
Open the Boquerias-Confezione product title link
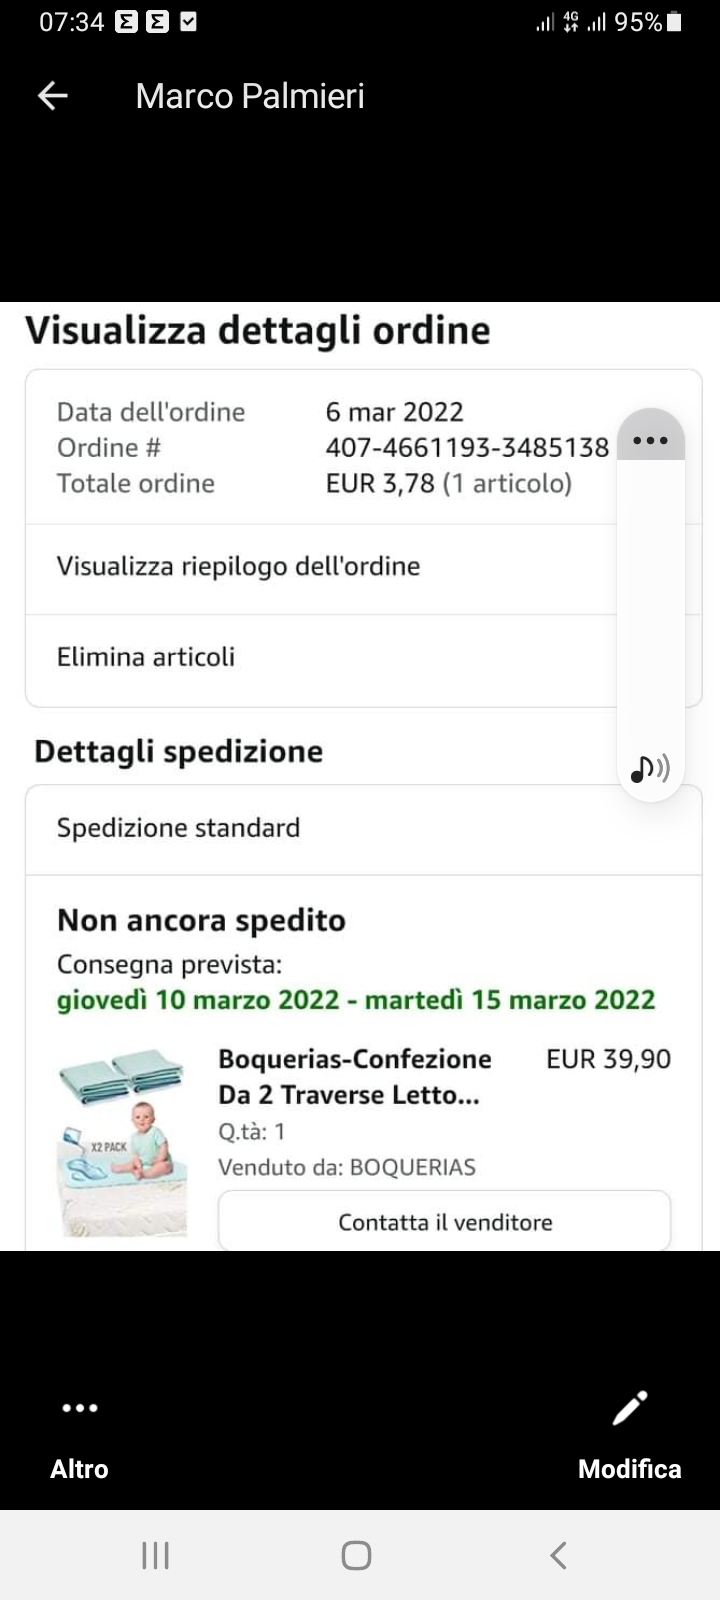(x=355, y=1076)
